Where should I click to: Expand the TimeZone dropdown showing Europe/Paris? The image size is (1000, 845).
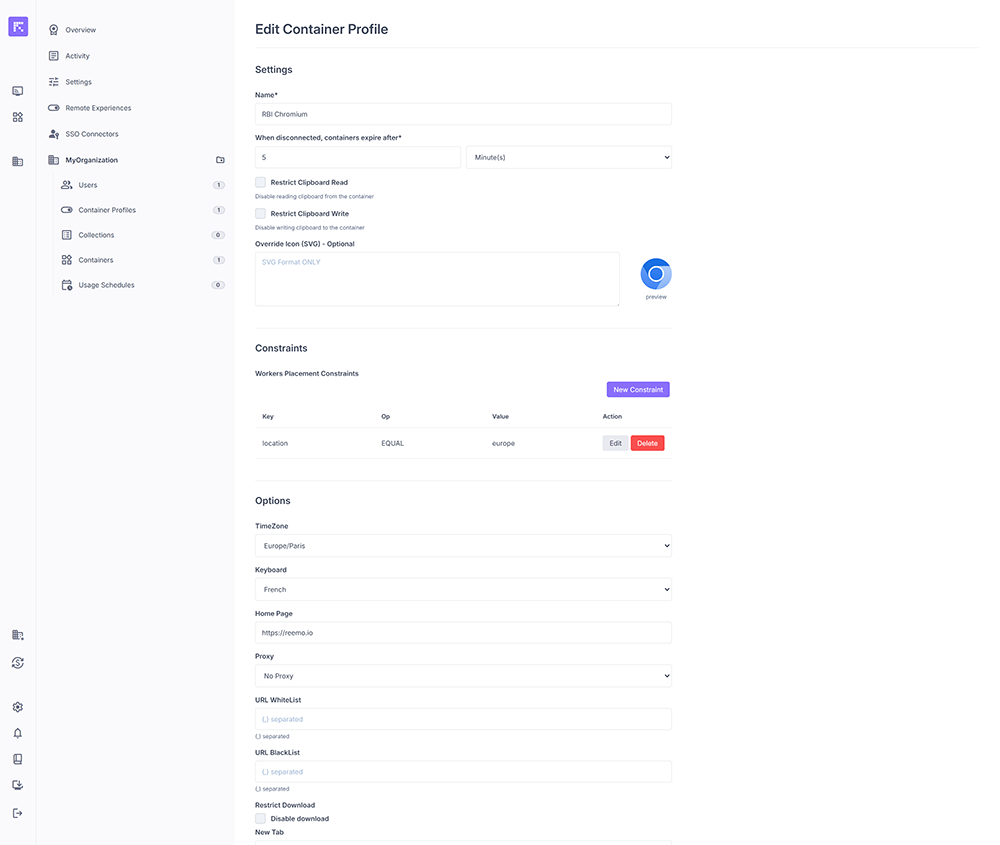click(463, 546)
